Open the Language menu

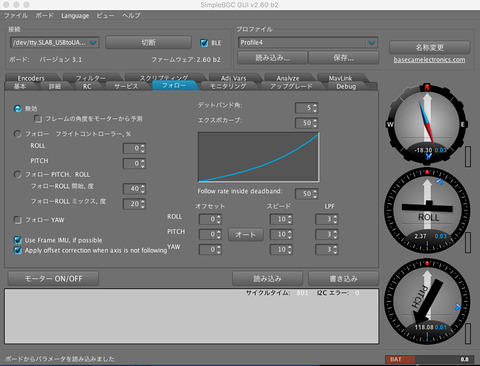[x=75, y=16]
